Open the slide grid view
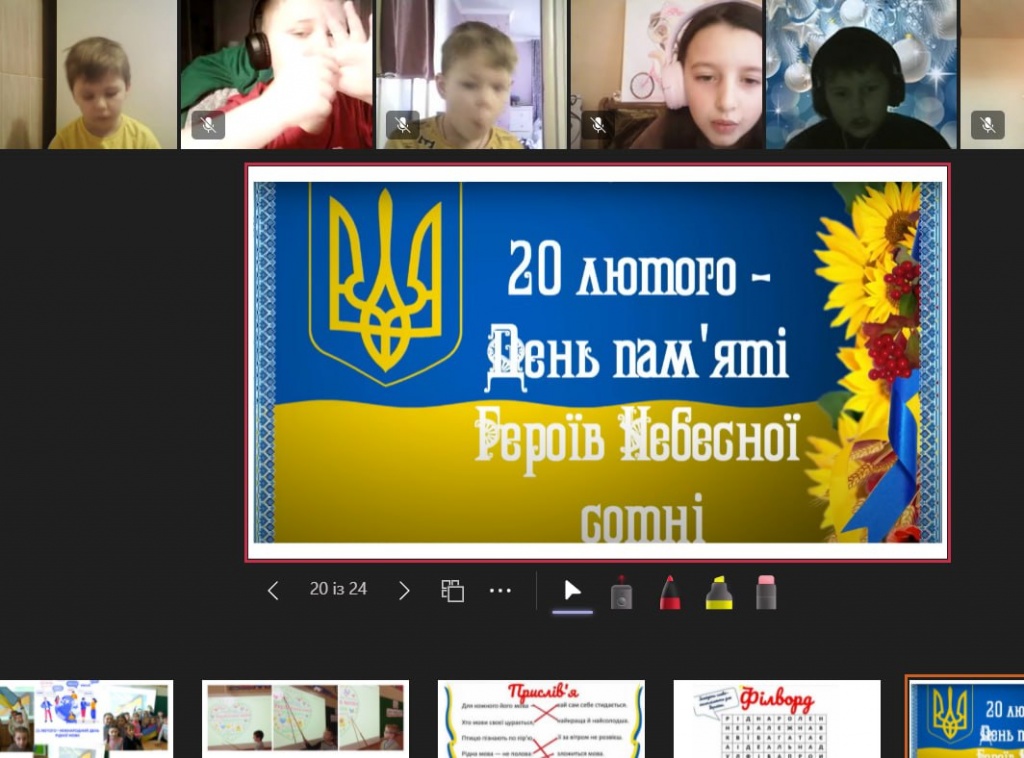Viewport: 1024px width, 758px height. pyautogui.click(x=453, y=591)
